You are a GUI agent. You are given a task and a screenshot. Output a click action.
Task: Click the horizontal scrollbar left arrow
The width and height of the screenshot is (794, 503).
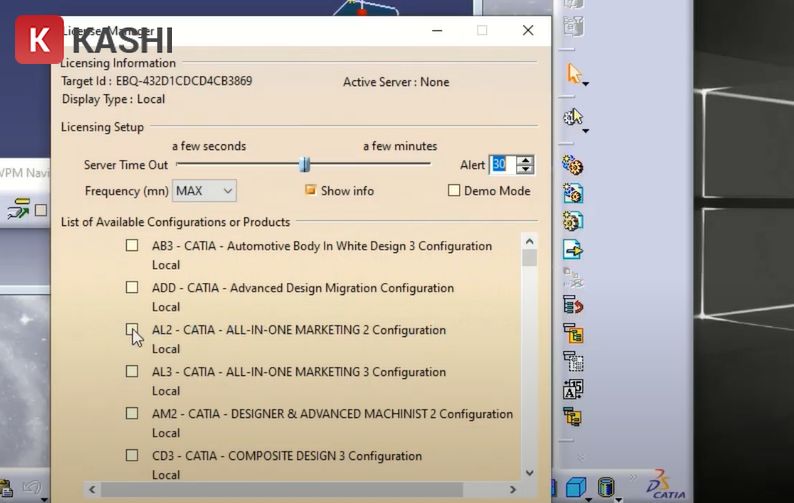click(92, 489)
